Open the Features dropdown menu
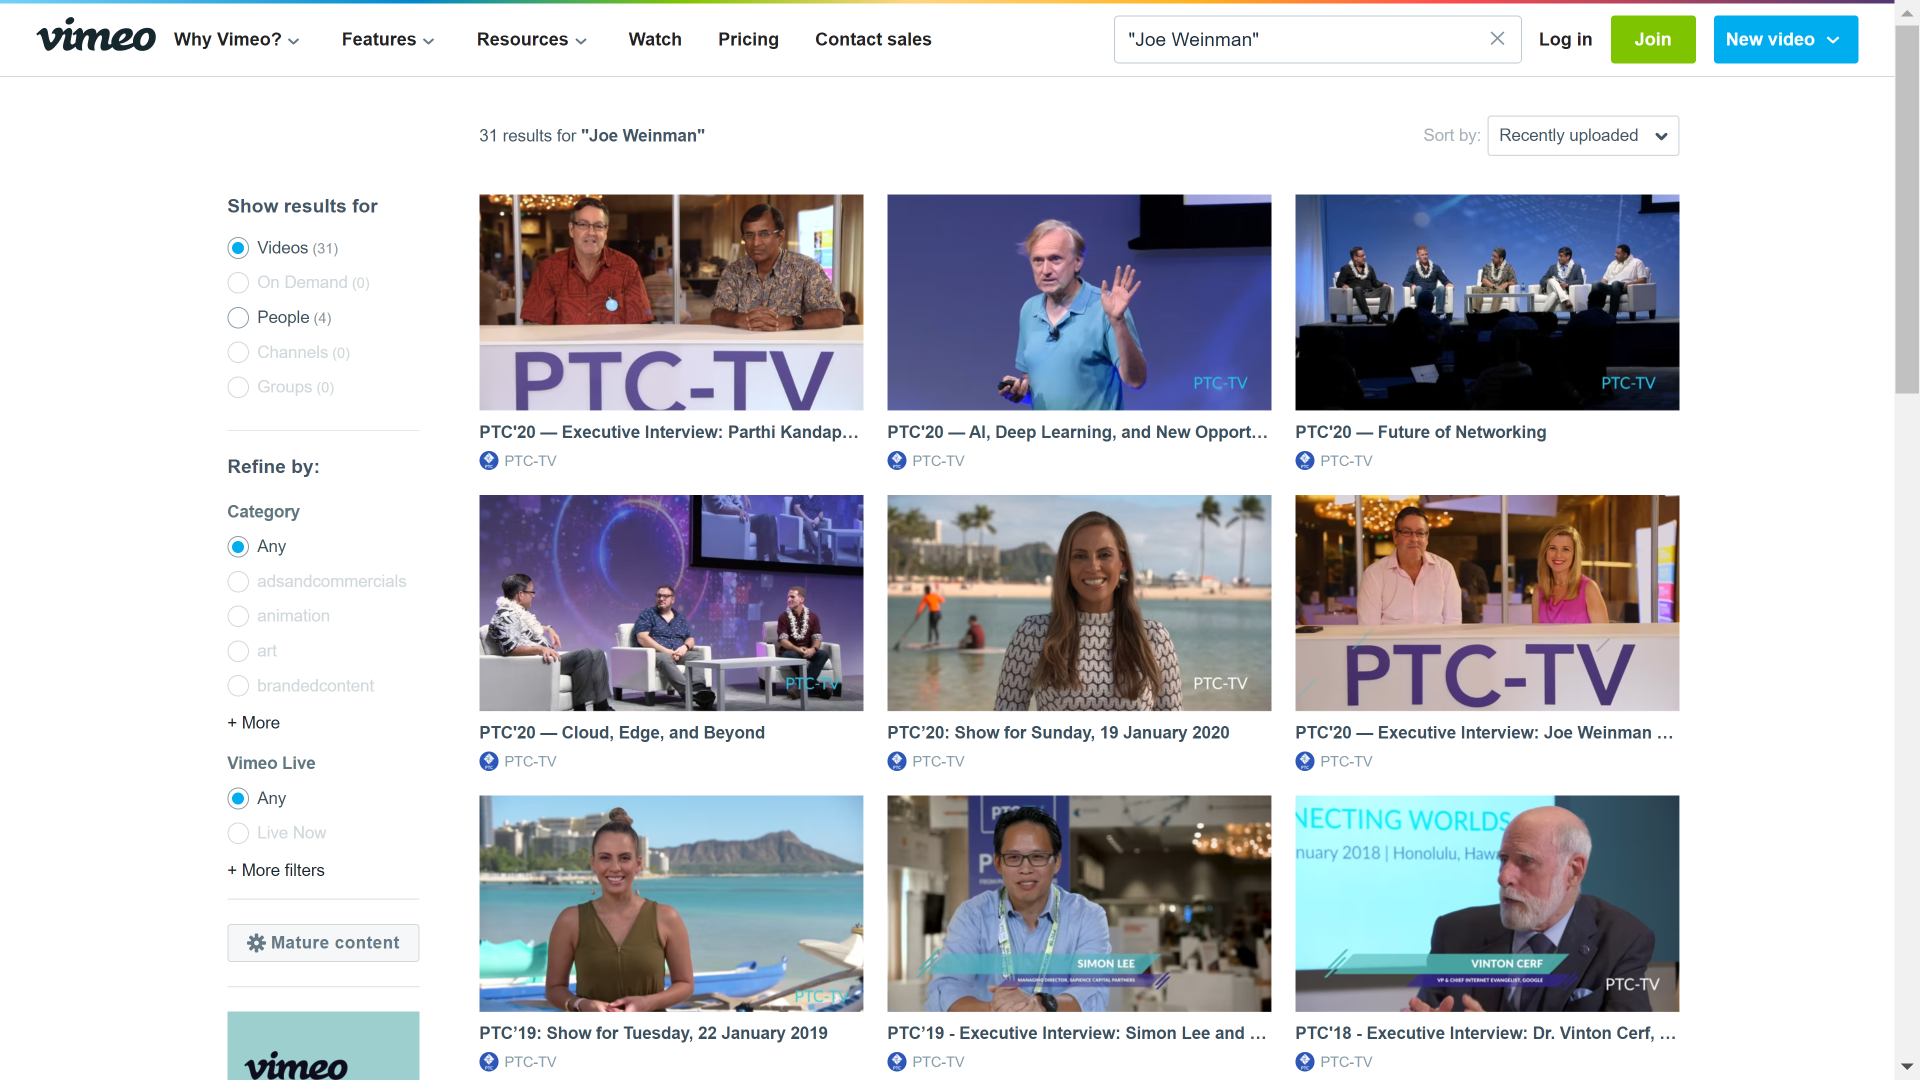Screen dimensions: 1920x1080 (388, 39)
